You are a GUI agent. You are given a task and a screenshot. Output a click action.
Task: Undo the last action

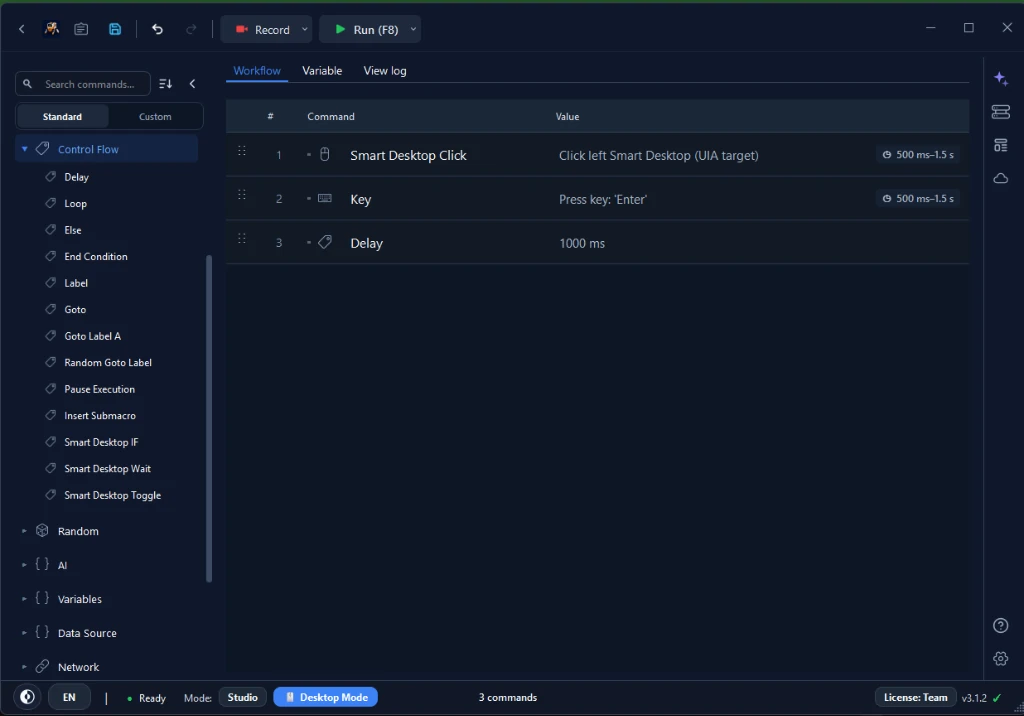(x=157, y=29)
